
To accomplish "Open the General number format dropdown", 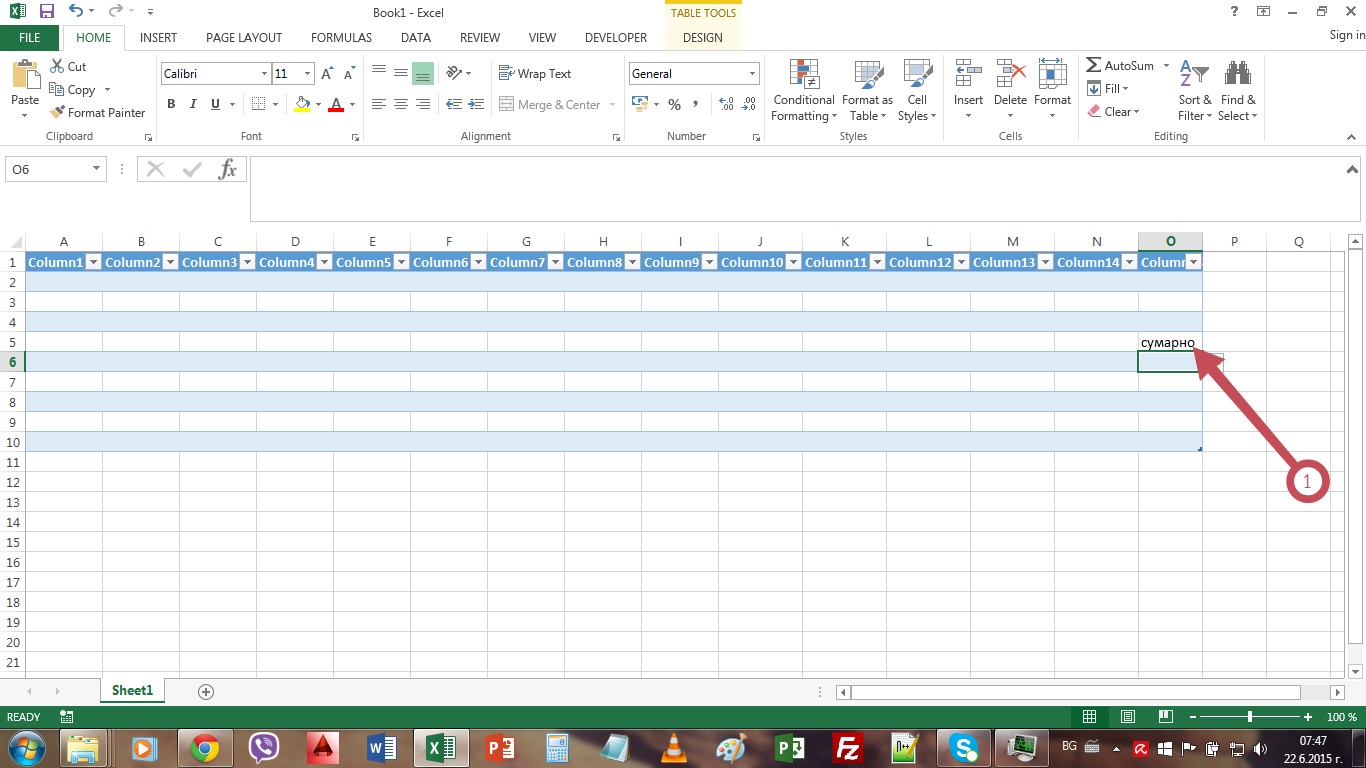I will pyautogui.click(x=752, y=74).
